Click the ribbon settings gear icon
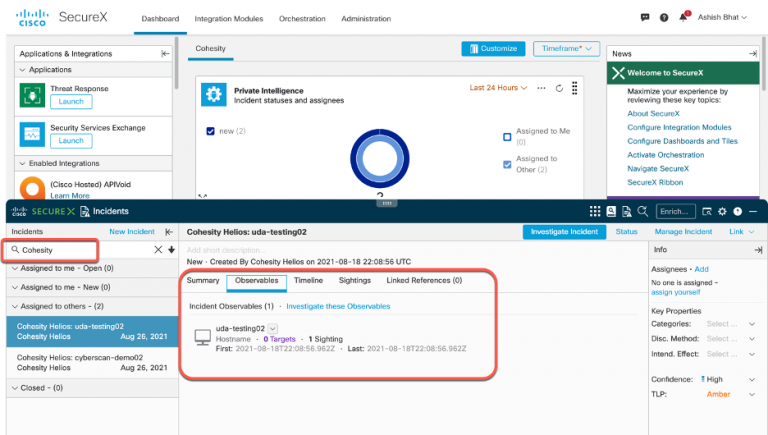Image resolution: width=768 pixels, height=435 pixels. pos(721,211)
